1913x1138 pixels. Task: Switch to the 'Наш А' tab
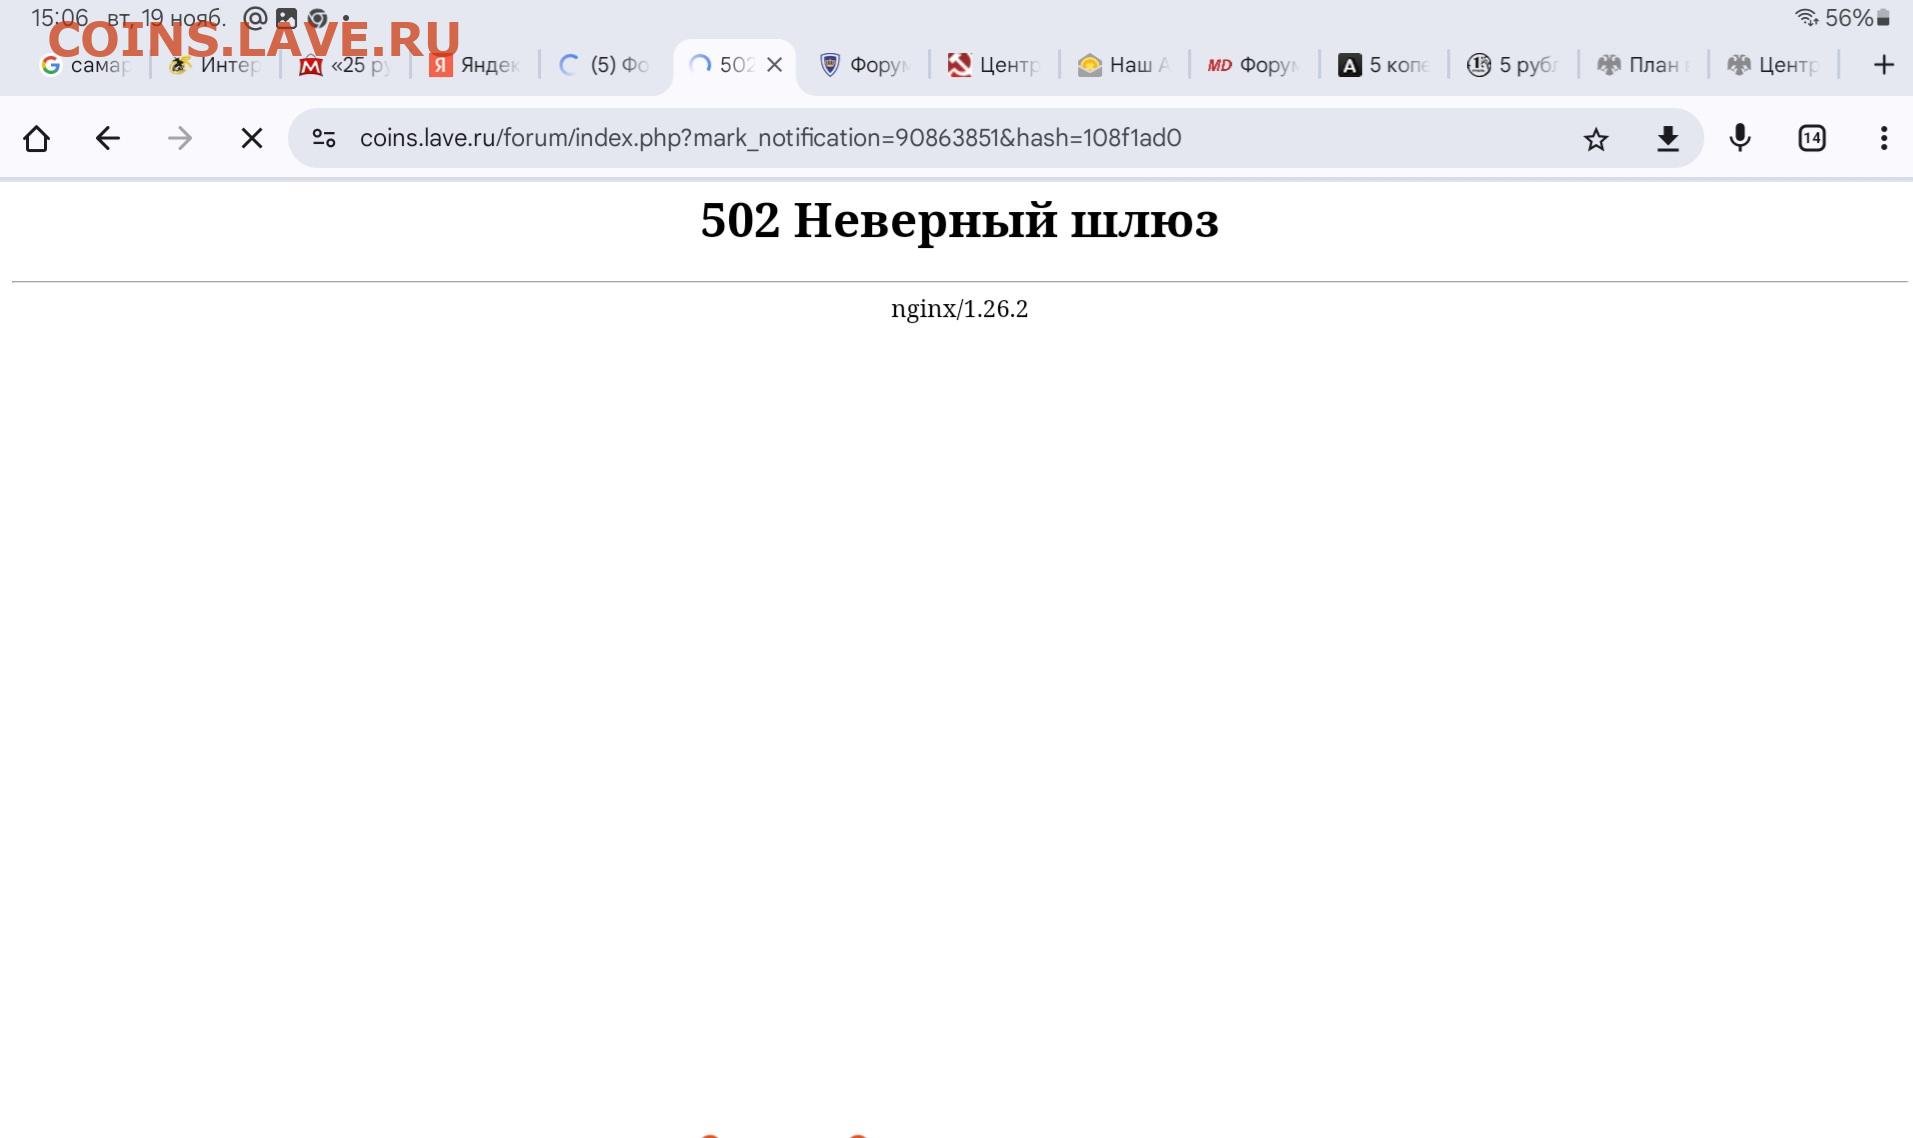tap(1125, 65)
